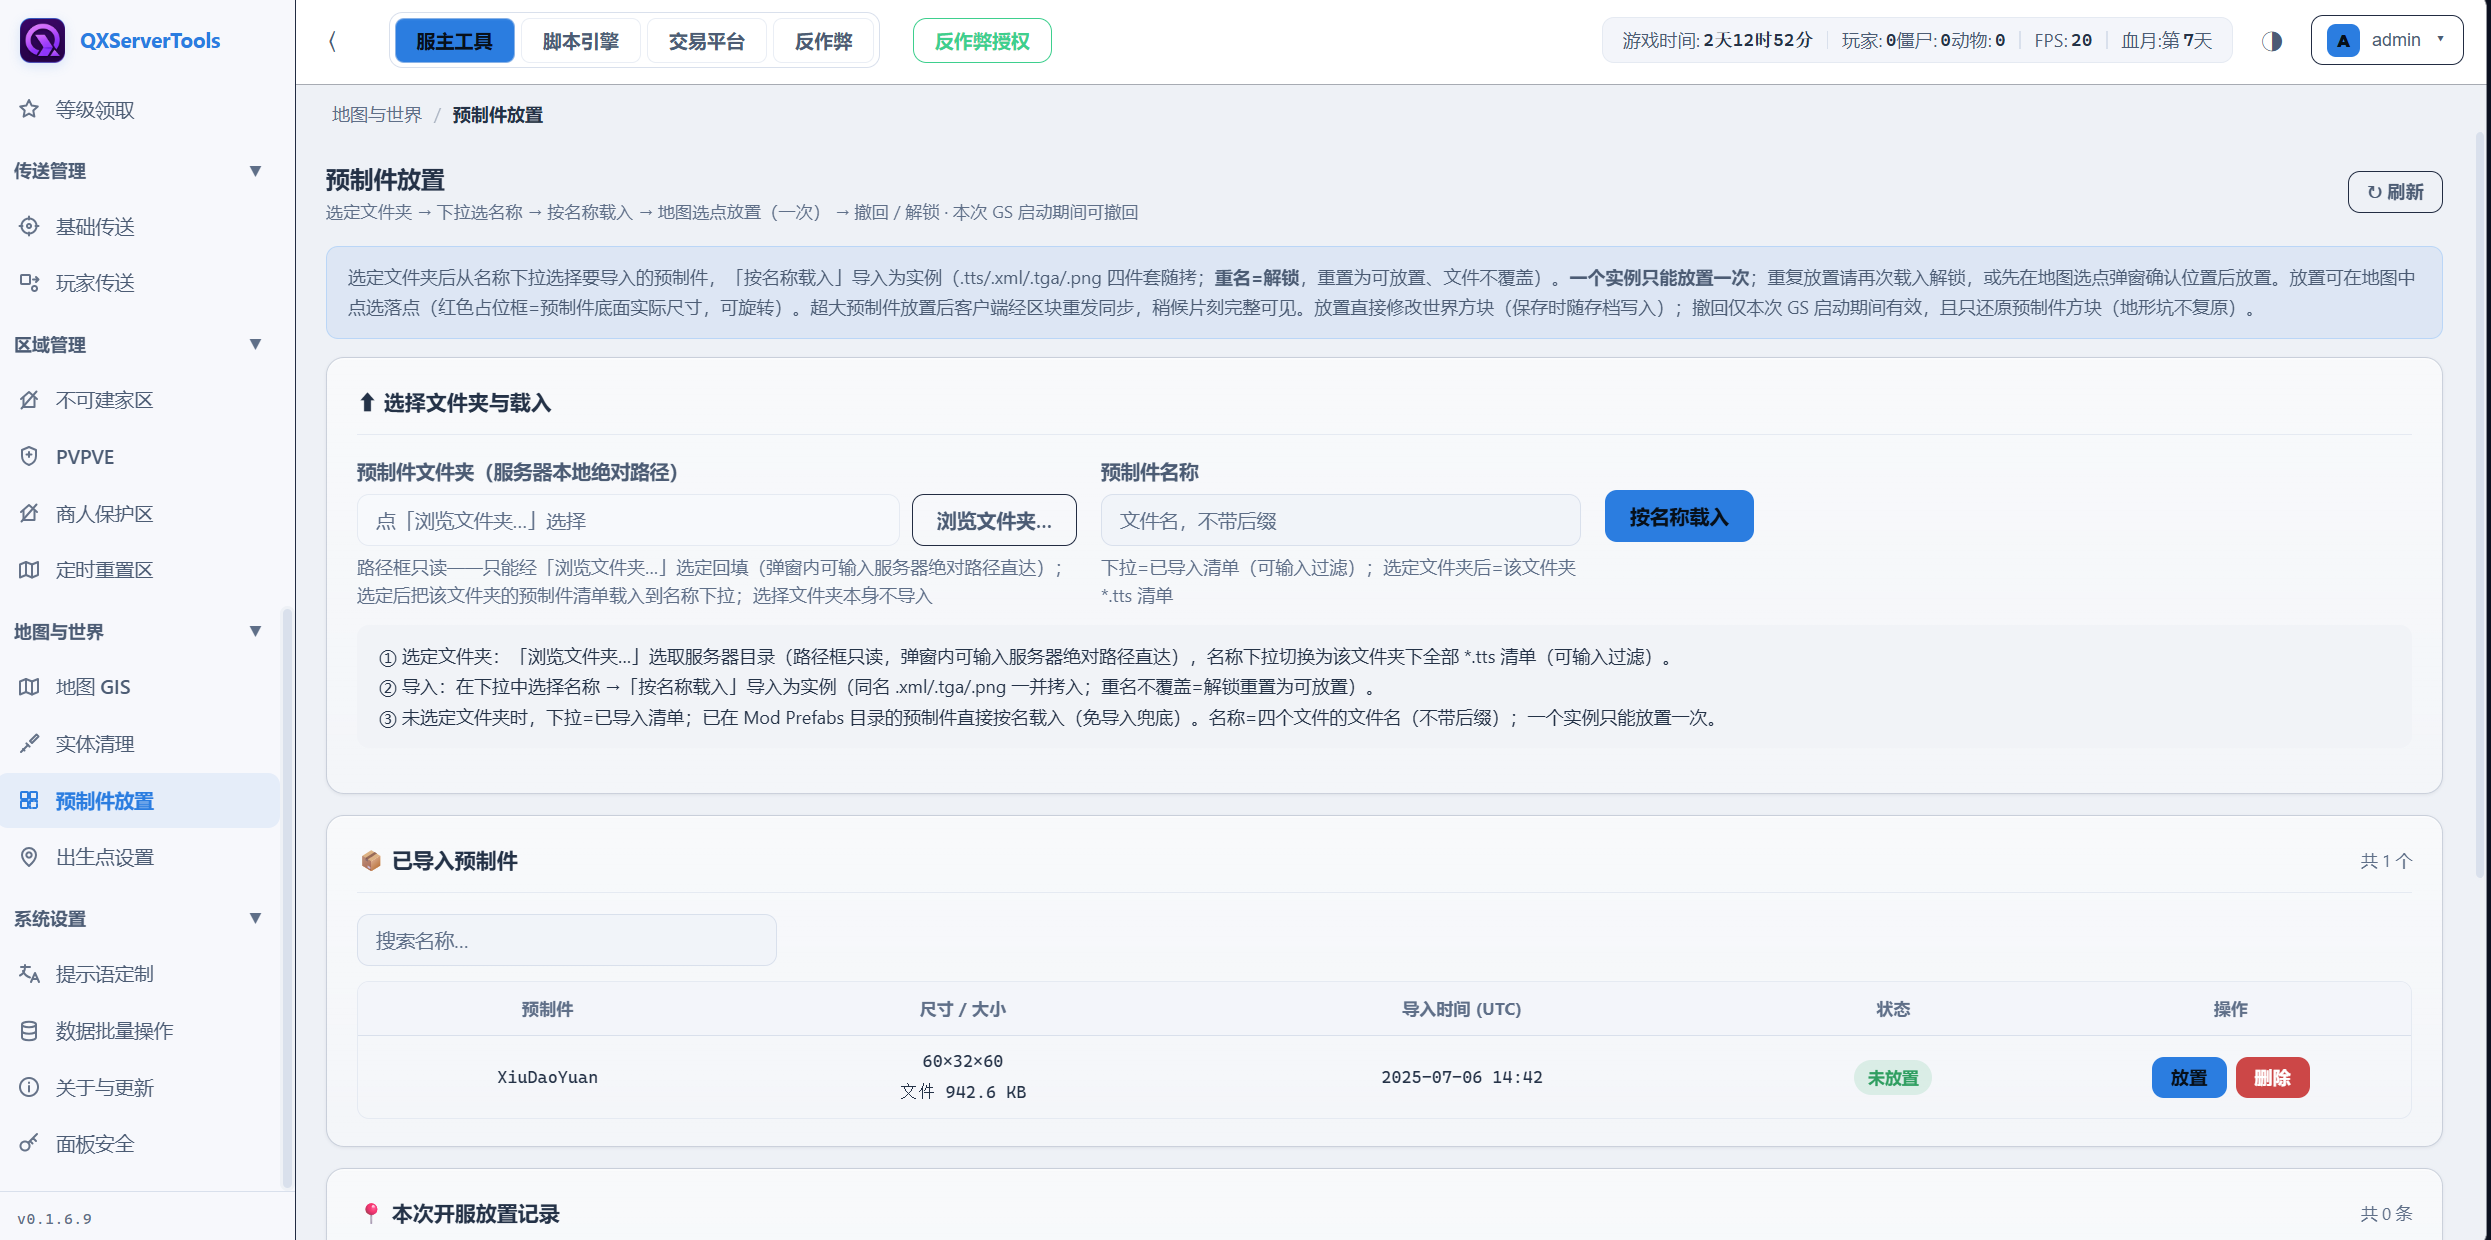Viewport: 2491px width, 1240px height.
Task: Select 预制件放置 grid icon
Action: click(29, 800)
